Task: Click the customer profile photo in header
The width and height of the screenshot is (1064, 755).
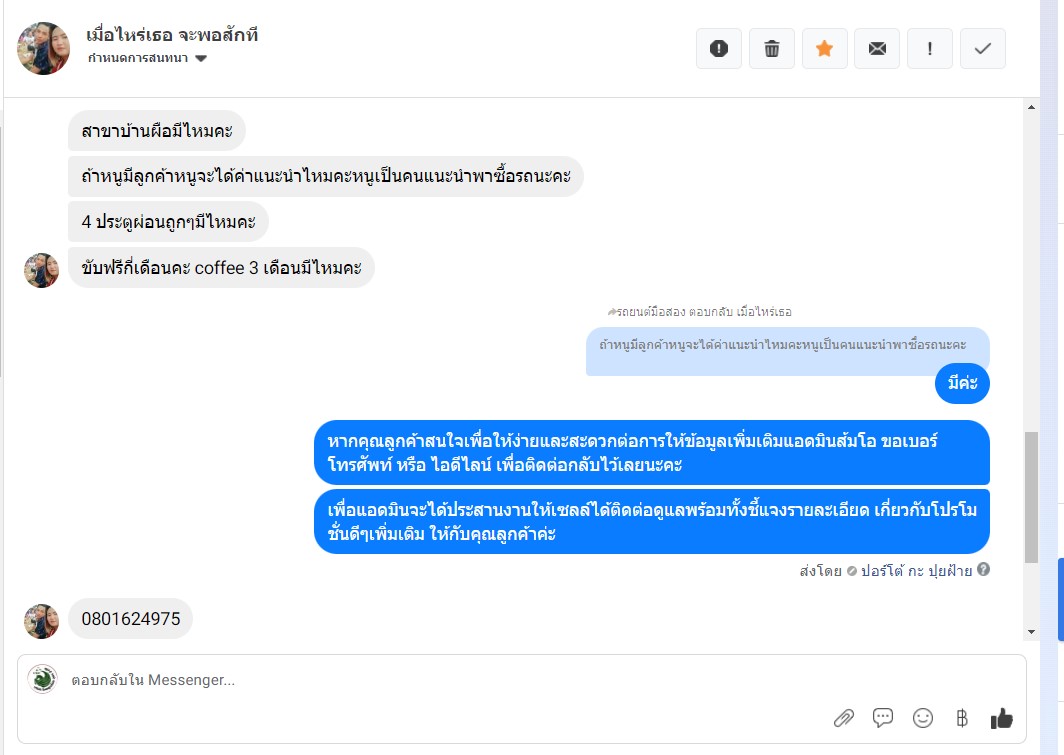Action: point(43,48)
